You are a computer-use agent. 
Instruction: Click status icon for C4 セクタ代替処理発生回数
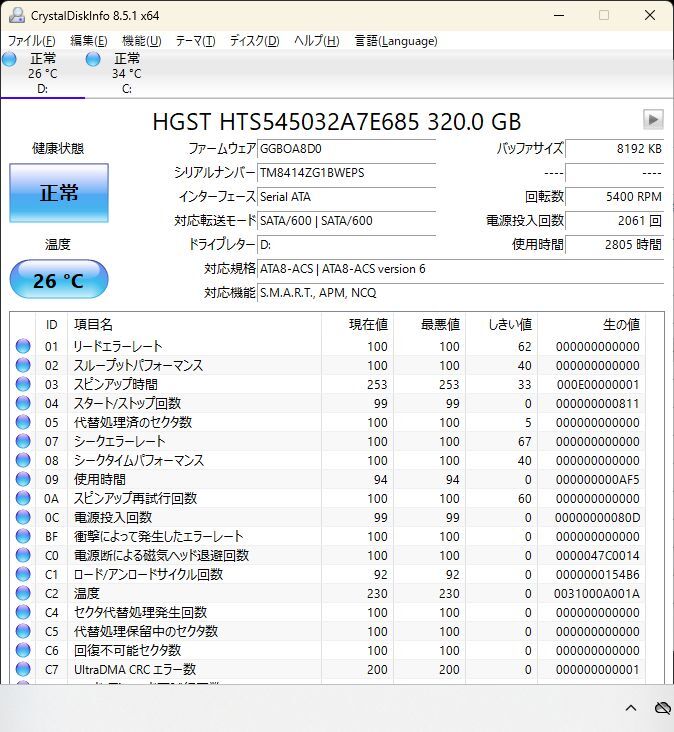[x=23, y=612]
